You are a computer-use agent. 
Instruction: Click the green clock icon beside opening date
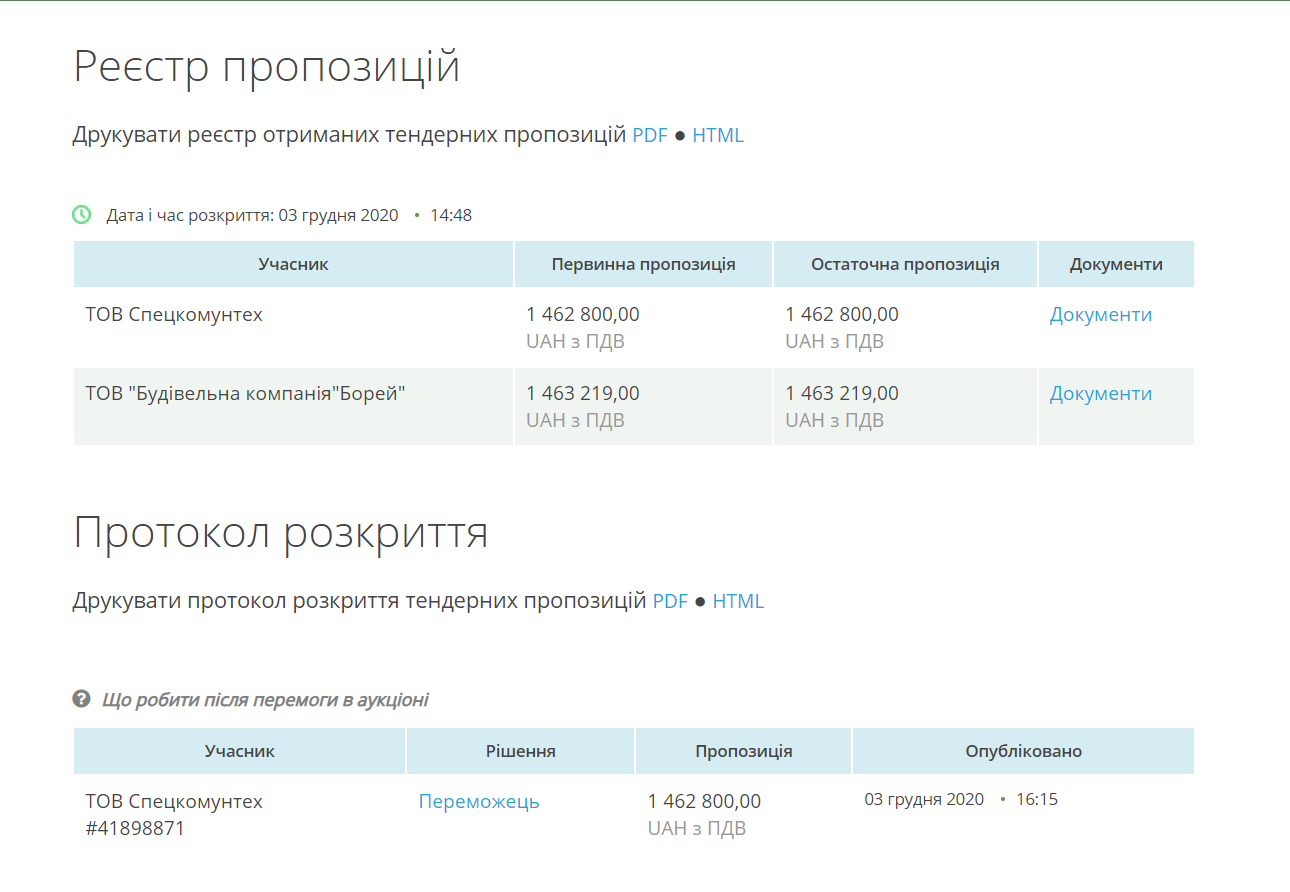pyautogui.click(x=82, y=215)
